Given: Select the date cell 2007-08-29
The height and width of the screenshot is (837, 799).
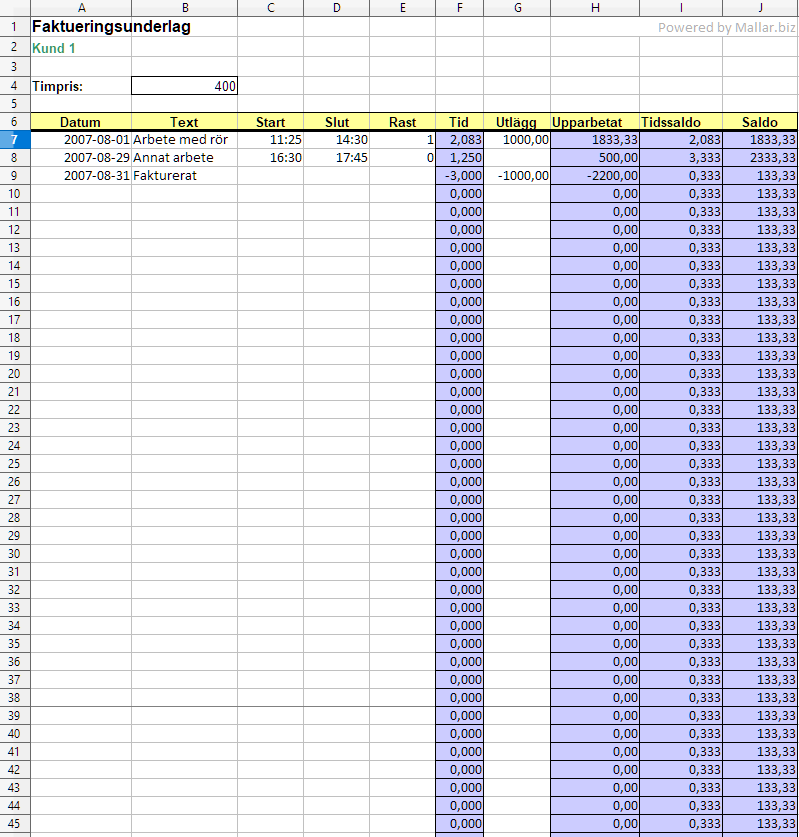Looking at the screenshot, I should [81, 157].
